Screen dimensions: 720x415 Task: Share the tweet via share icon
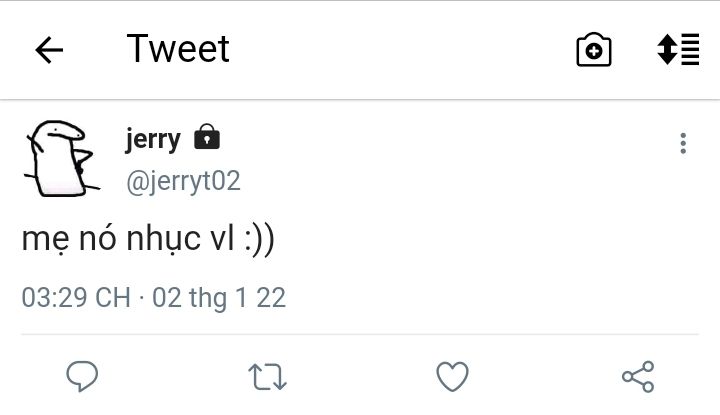click(637, 376)
